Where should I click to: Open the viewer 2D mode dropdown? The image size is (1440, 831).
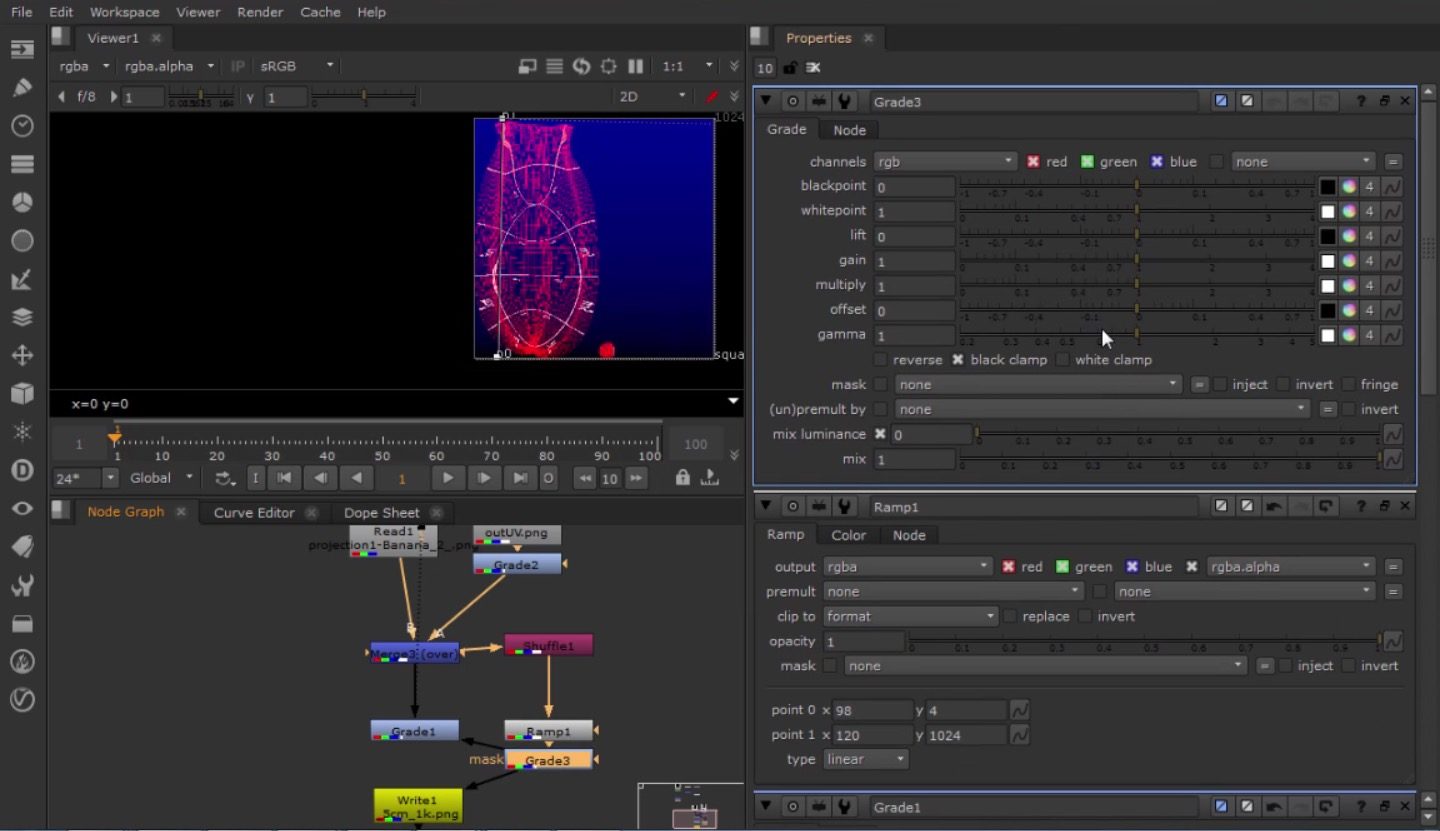tap(653, 96)
